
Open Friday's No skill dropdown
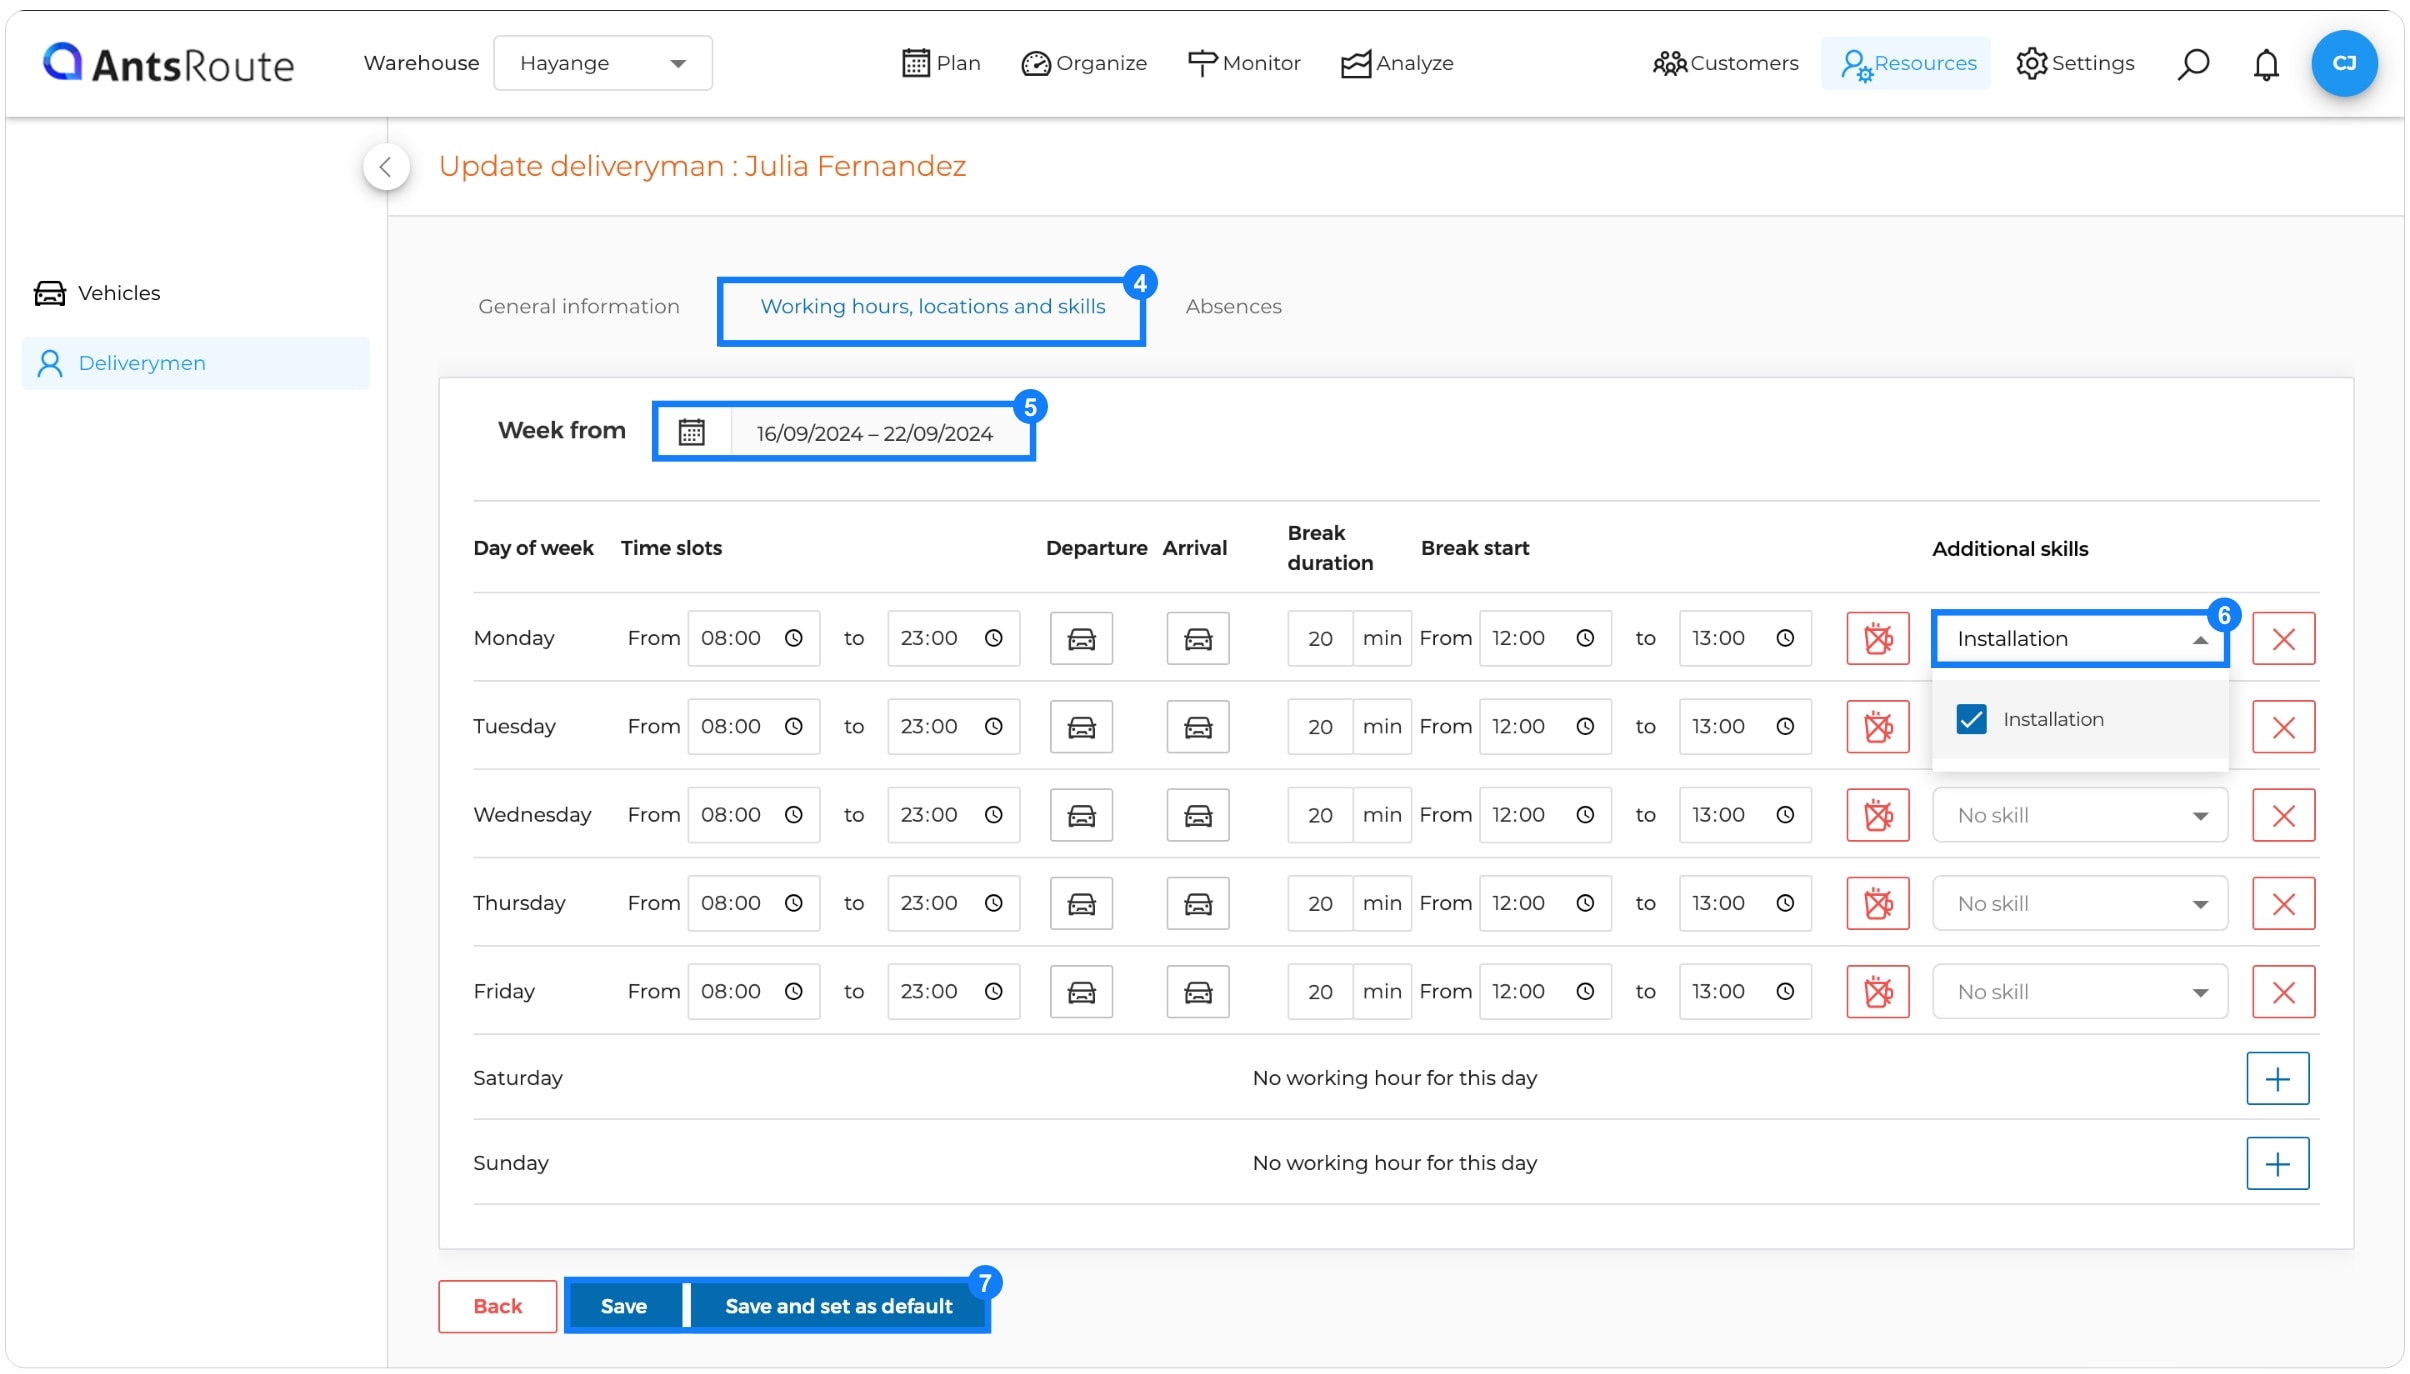pyautogui.click(x=2080, y=991)
